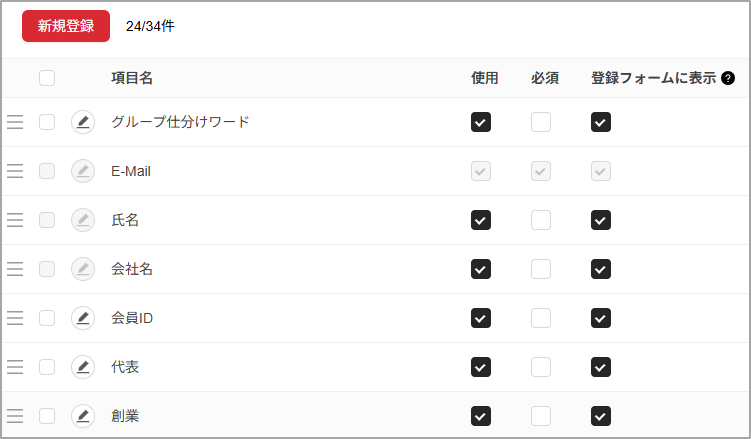
Task: Mark 代表 as 必須
Action: click(x=541, y=367)
